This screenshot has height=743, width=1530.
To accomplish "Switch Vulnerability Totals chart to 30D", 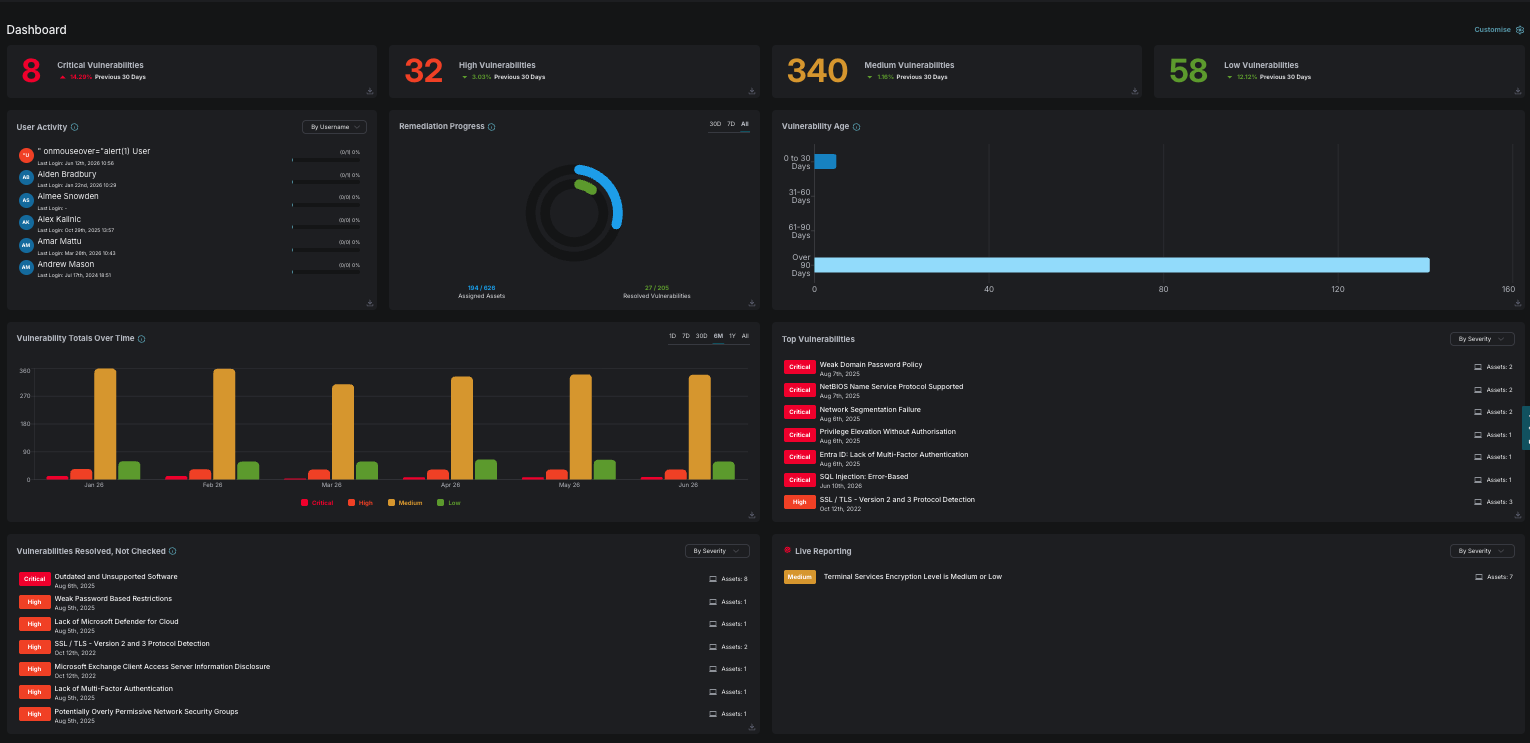I will 701,336.
